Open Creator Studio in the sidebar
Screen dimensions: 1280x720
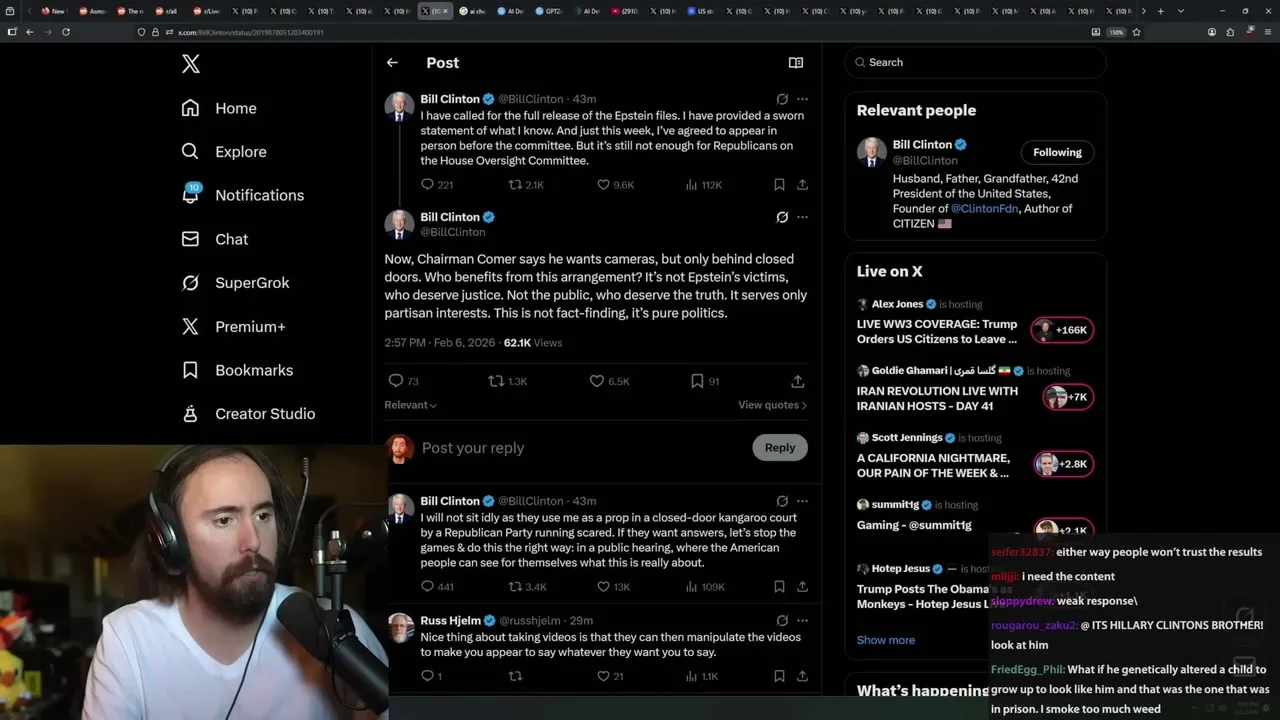[x=248, y=414]
